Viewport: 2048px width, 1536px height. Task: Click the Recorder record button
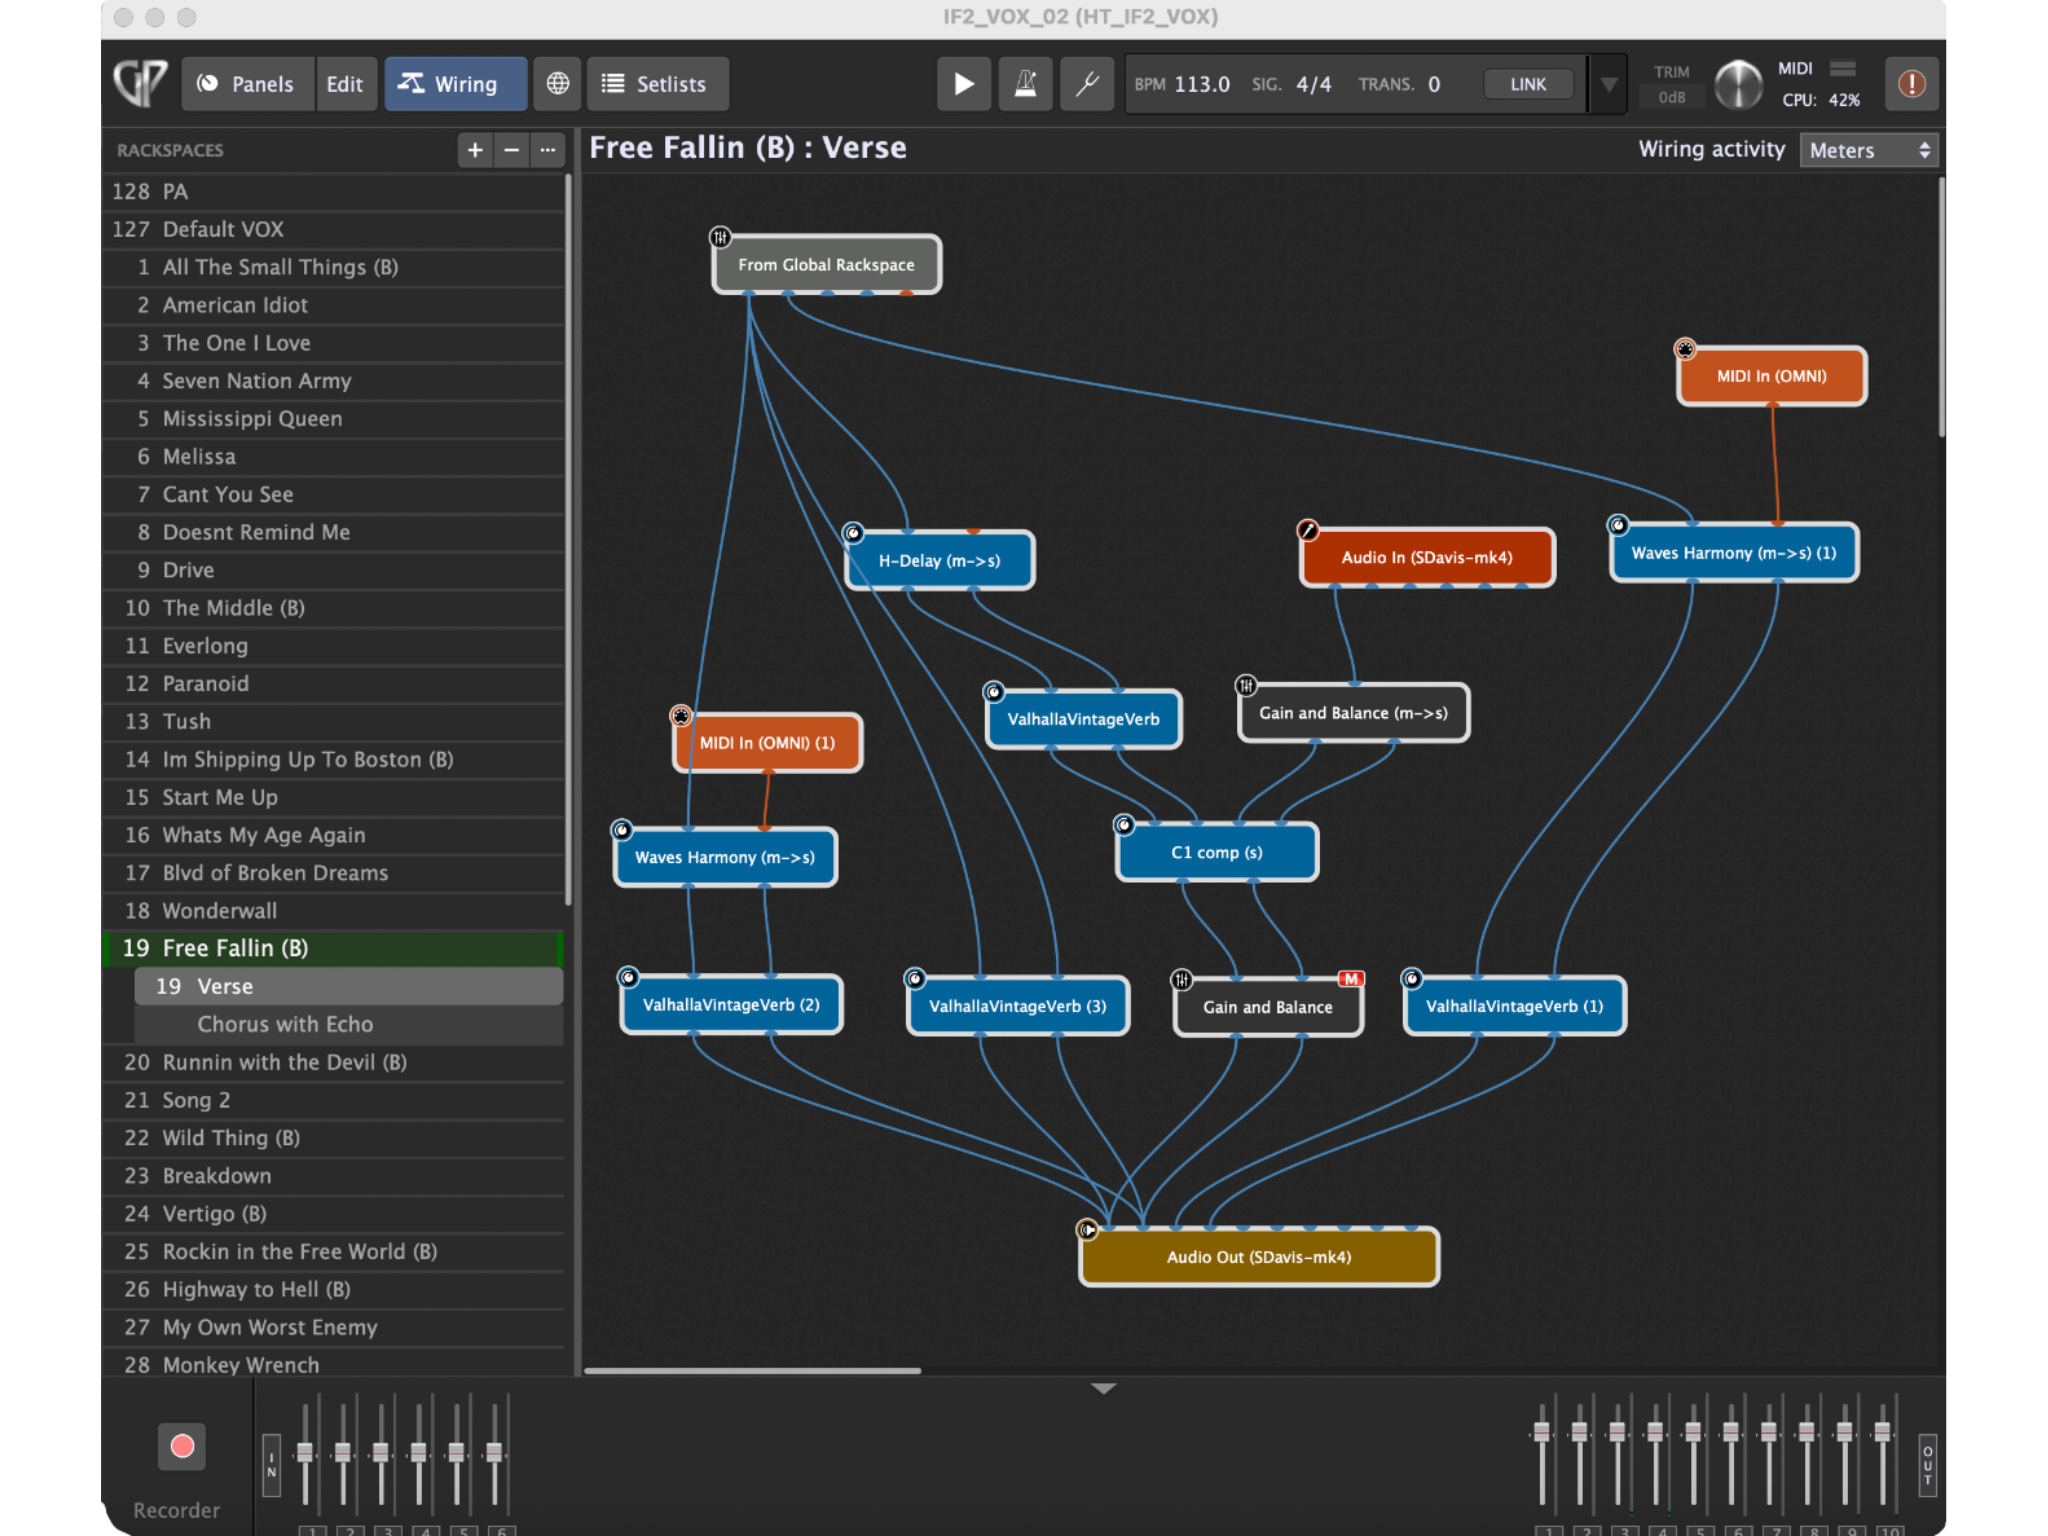point(181,1446)
